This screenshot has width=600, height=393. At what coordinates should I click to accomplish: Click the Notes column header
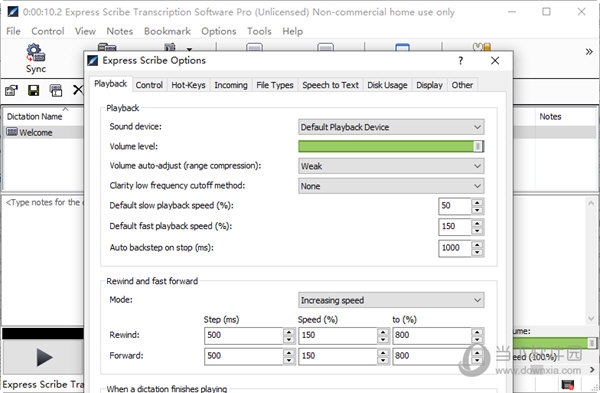(566, 116)
